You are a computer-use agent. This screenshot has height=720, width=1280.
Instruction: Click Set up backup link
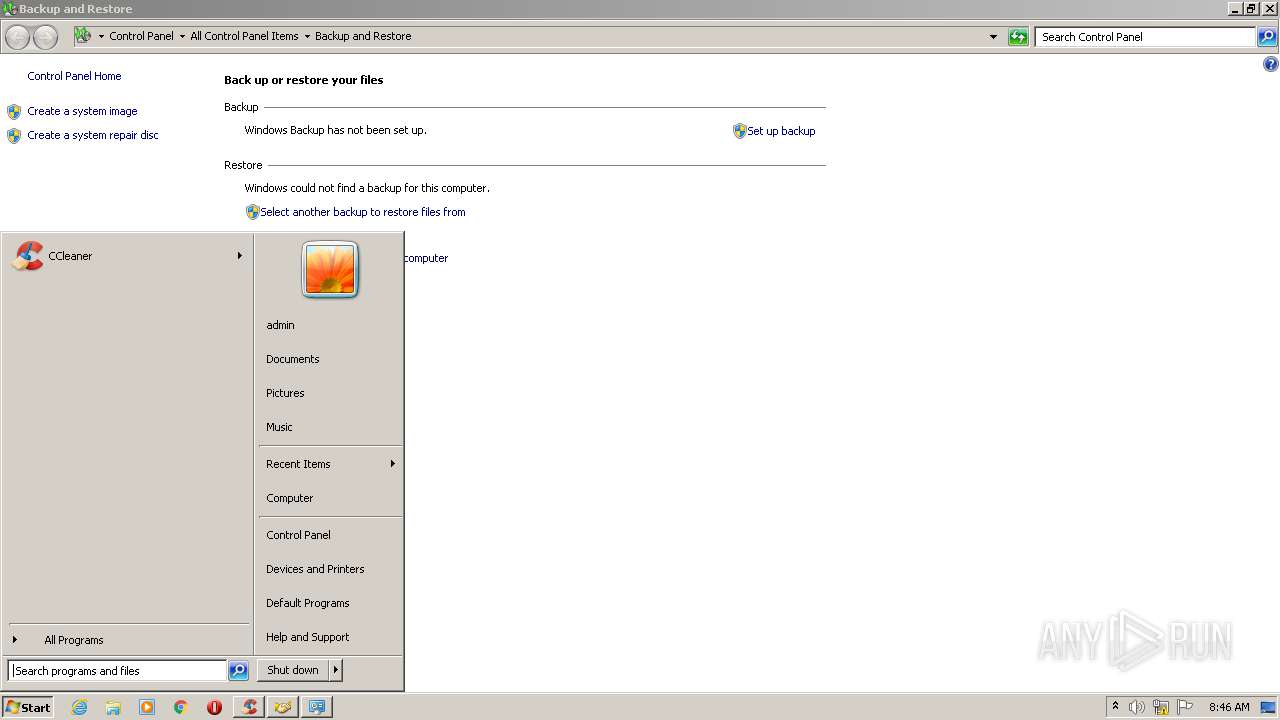coord(781,131)
